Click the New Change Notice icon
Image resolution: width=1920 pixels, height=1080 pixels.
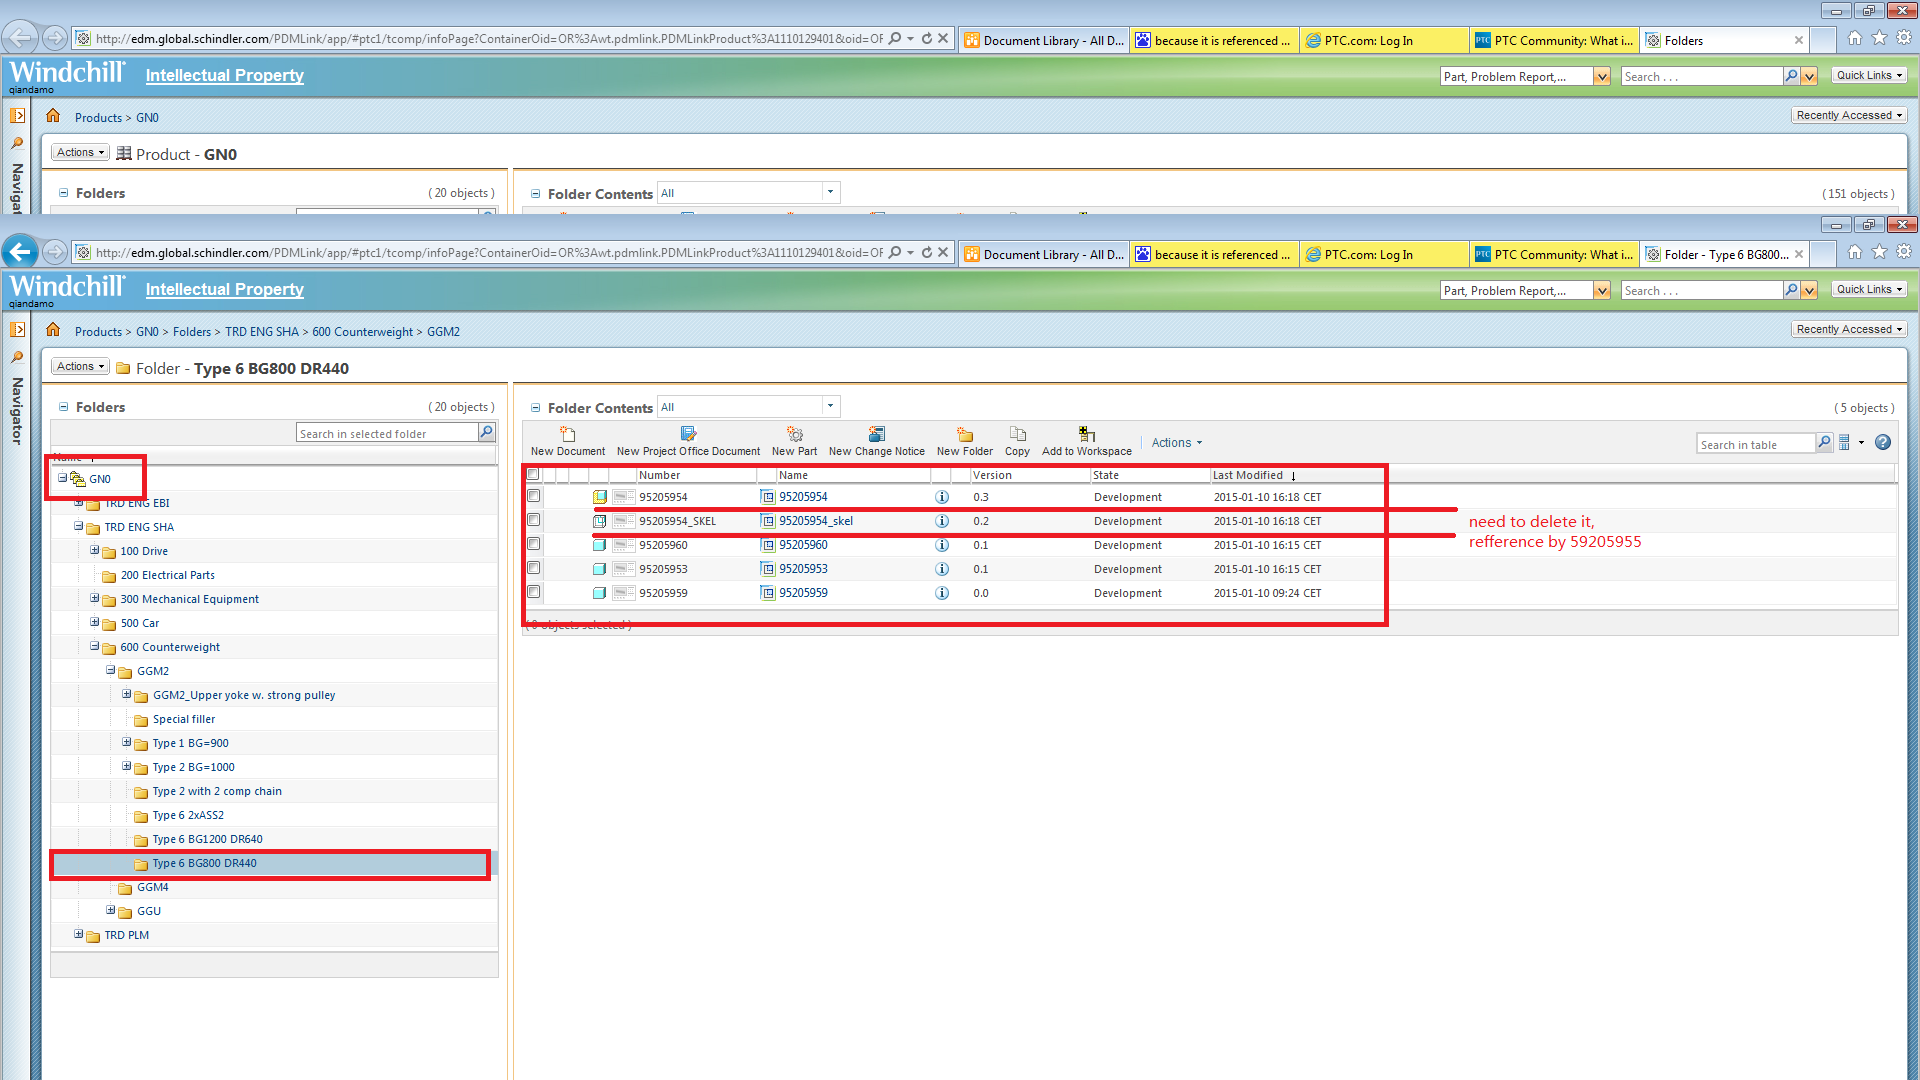pos(876,434)
